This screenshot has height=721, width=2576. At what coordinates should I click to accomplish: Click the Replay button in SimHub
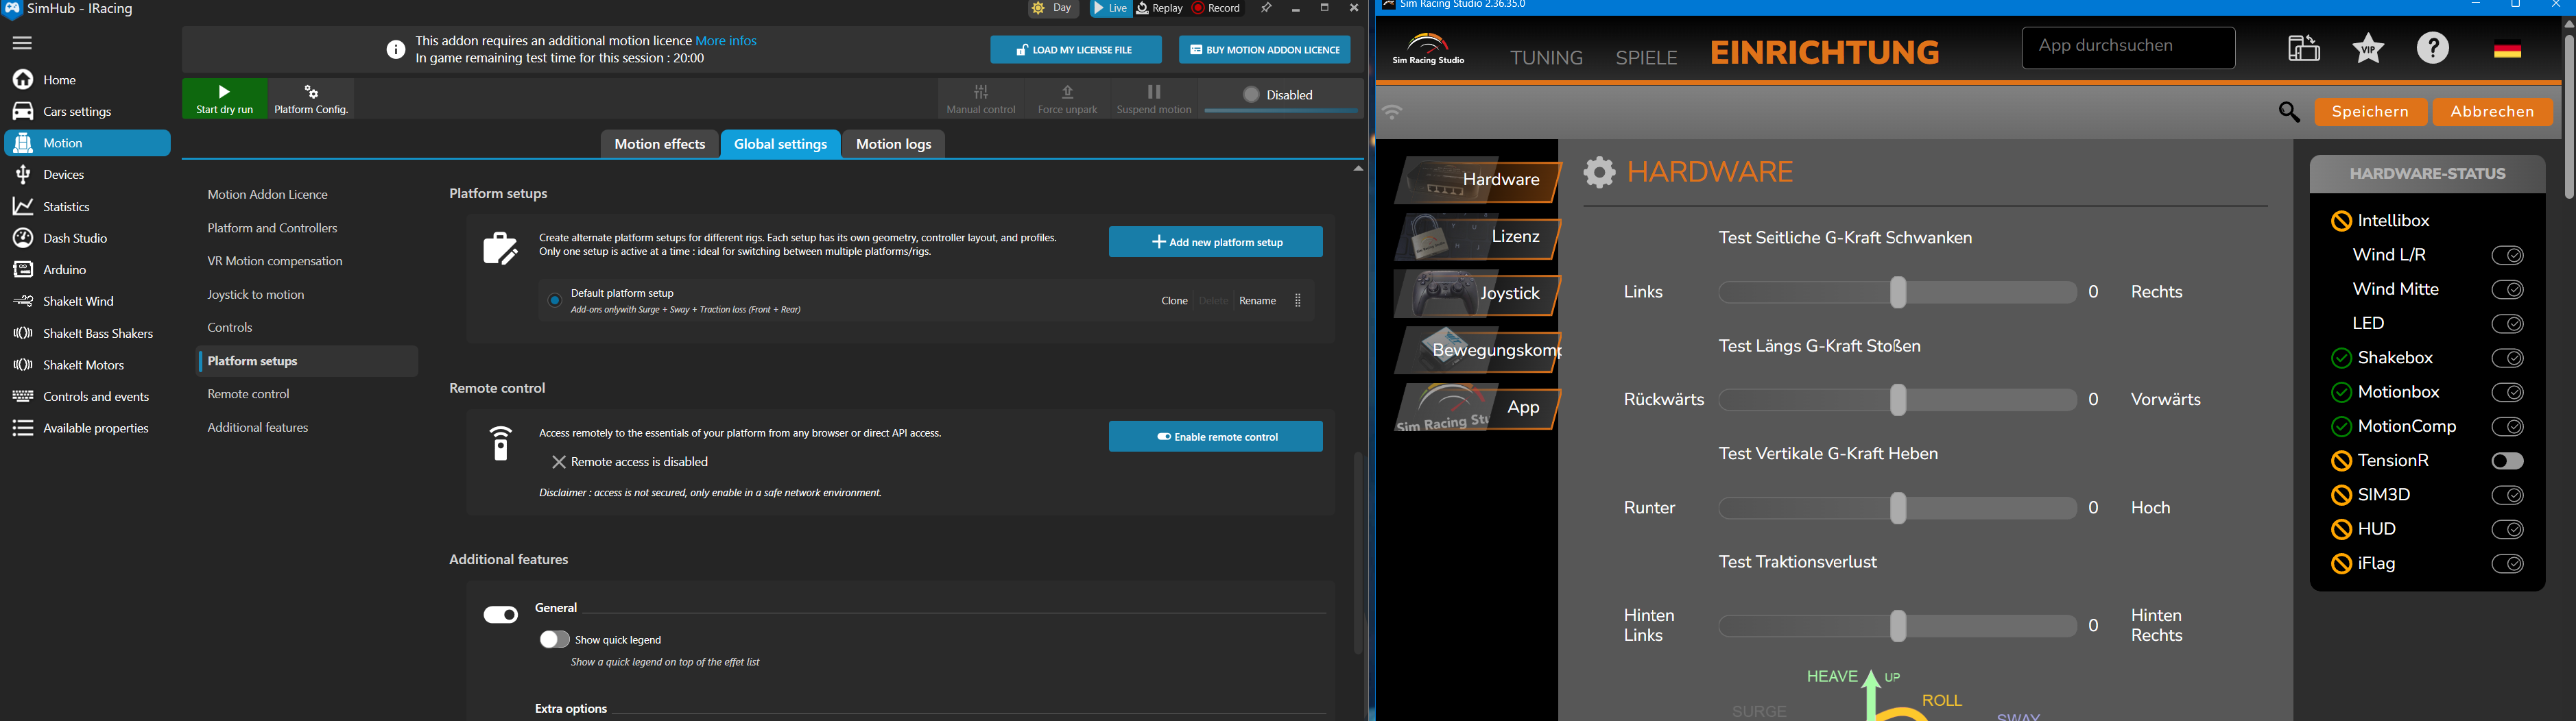1160,9
